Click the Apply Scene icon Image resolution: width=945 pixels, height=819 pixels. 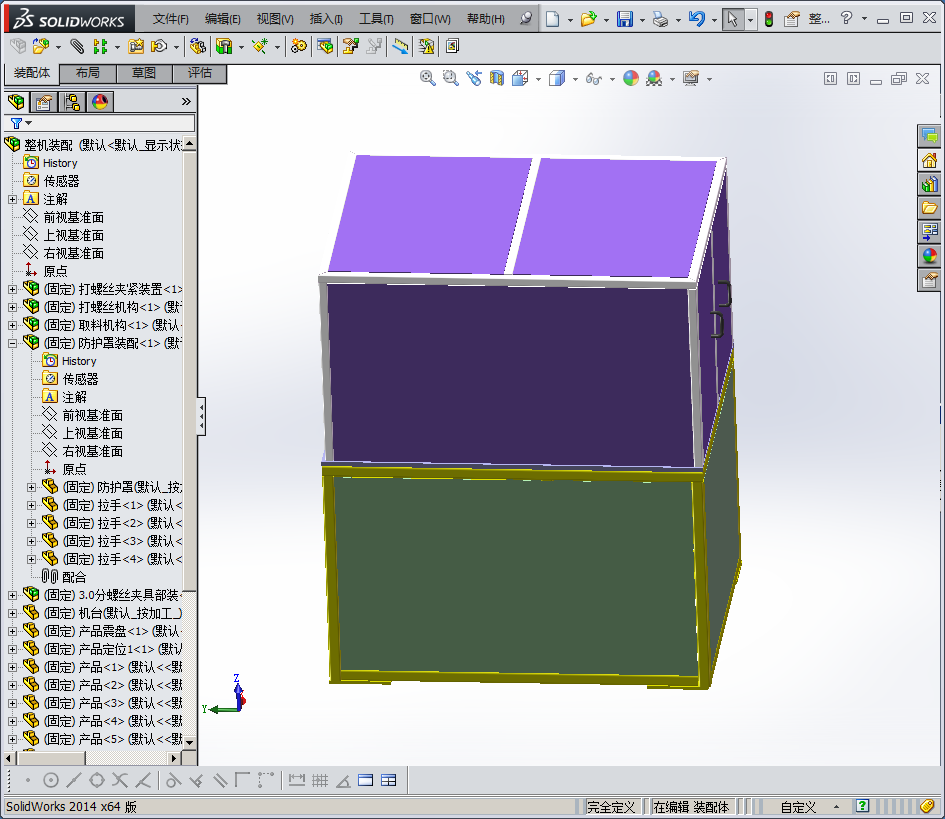tap(654, 78)
